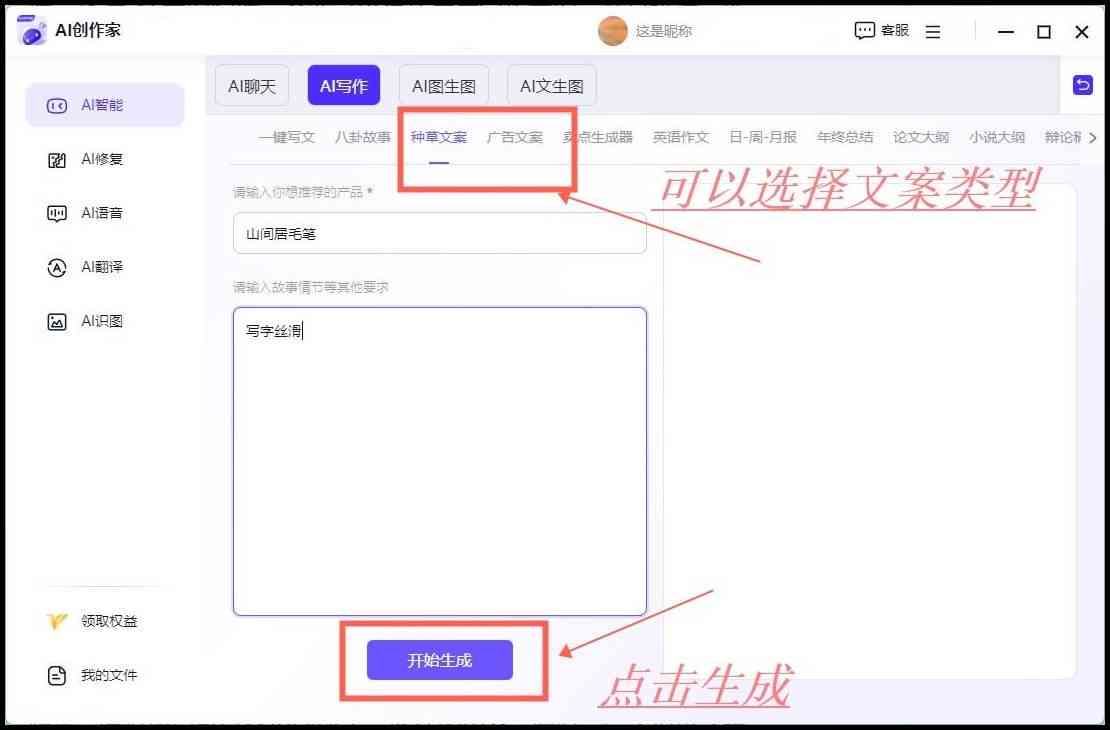Select the 广告文案 writing type
Image resolution: width=1110 pixels, height=730 pixels.
(515, 137)
